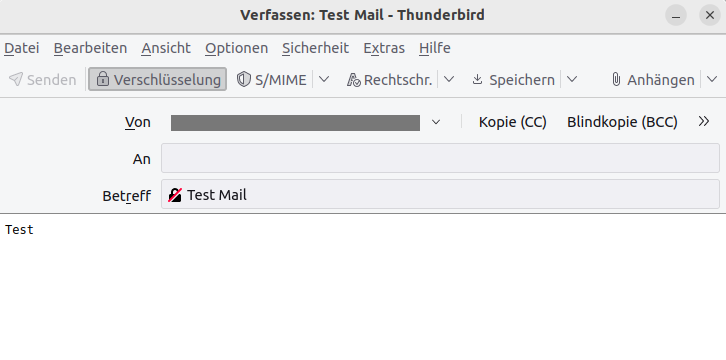Viewport: 726px width, 360px height.
Task: Add a Blindkopie (BCC) field
Action: tap(622, 122)
